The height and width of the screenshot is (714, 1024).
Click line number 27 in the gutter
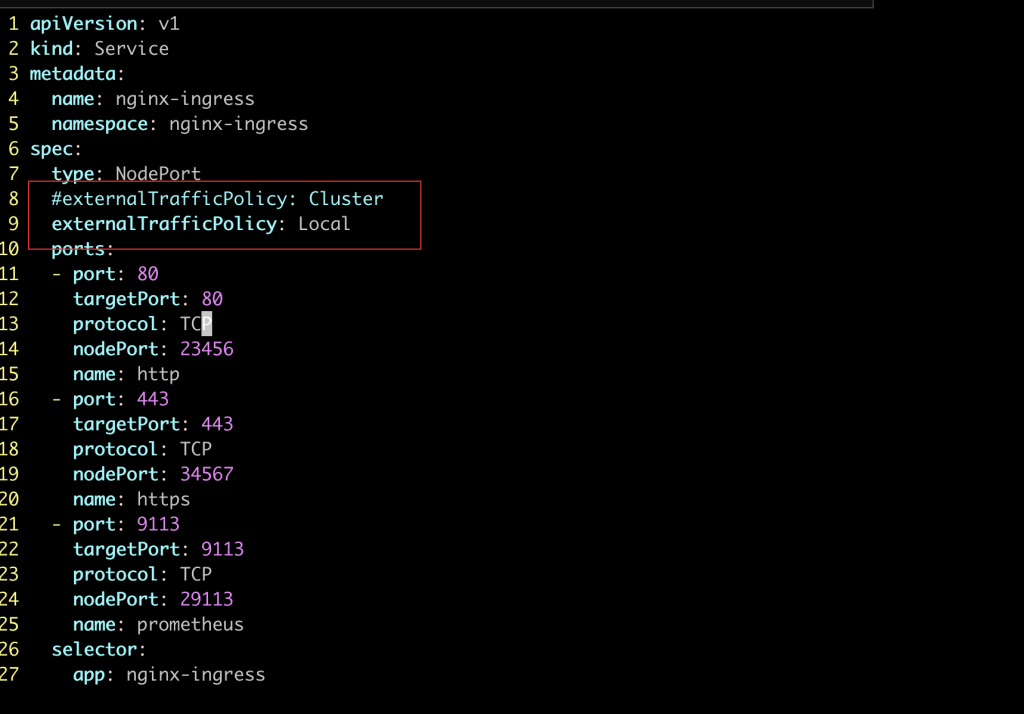coord(9,675)
